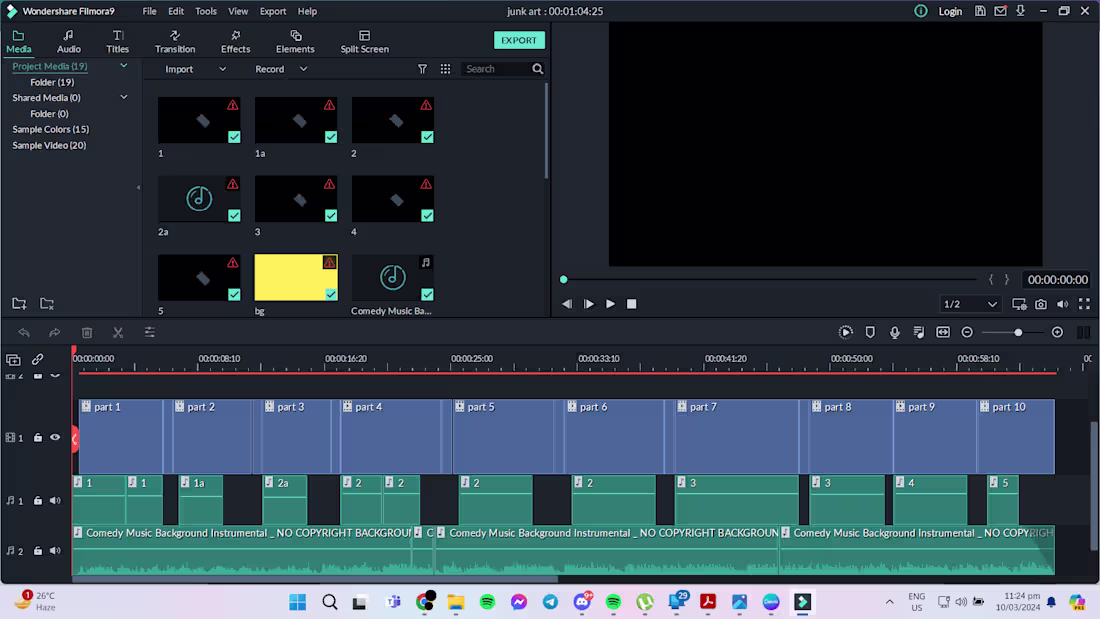Click the timeline zoom slider handle
The height and width of the screenshot is (619, 1100).
[1018, 333]
